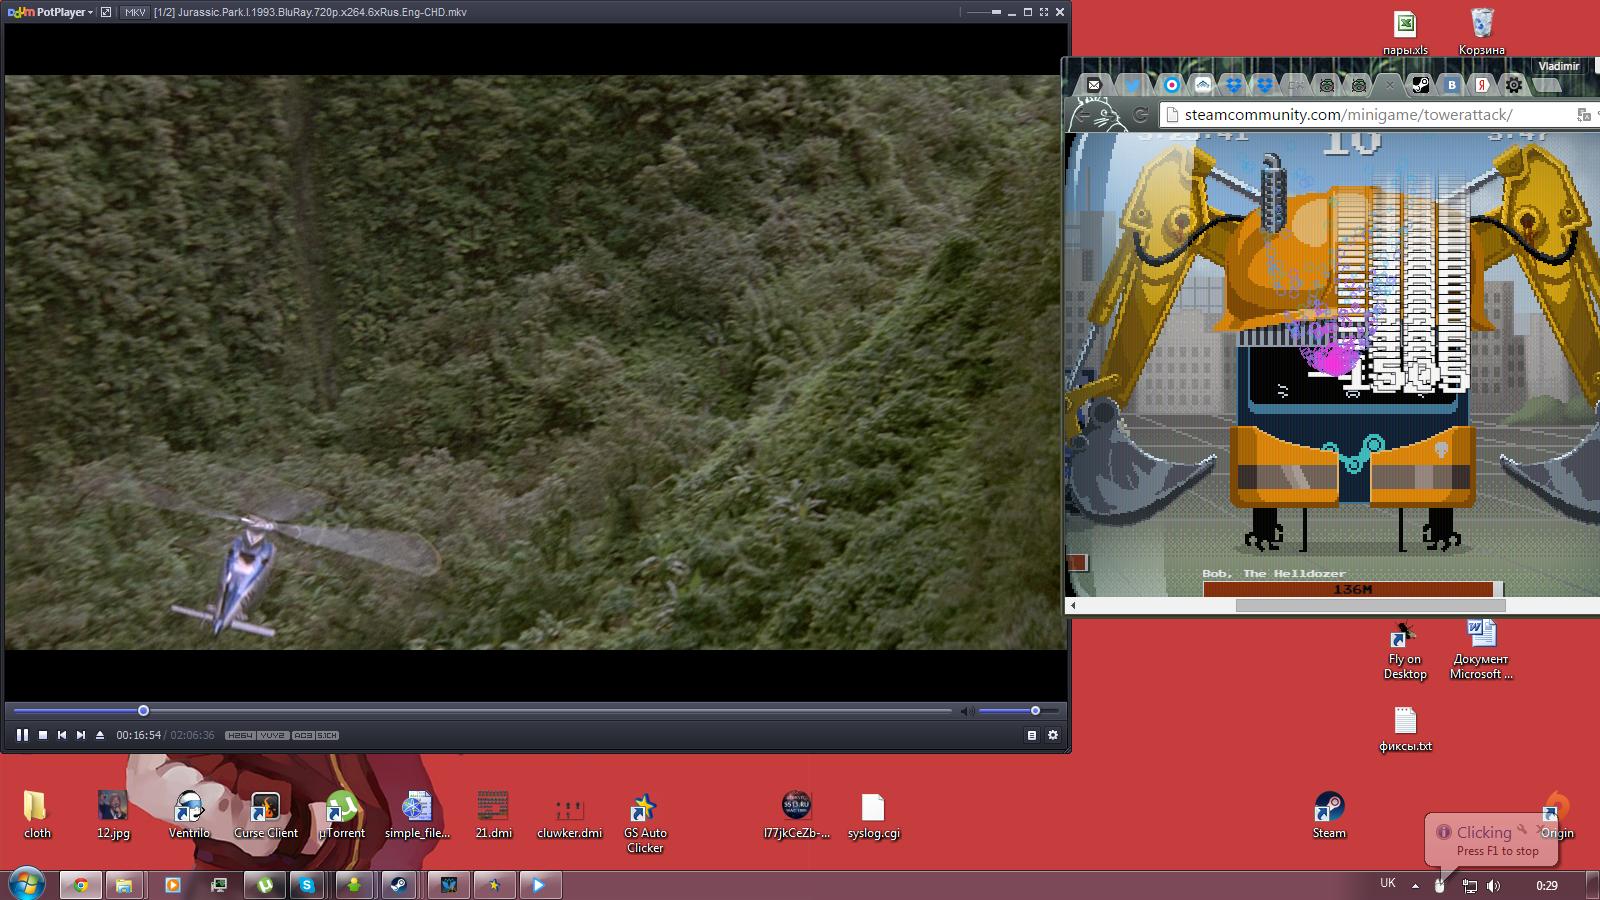The width and height of the screenshot is (1600, 900).
Task: Select the GS Auto Clicker shortcut
Action: (645, 822)
